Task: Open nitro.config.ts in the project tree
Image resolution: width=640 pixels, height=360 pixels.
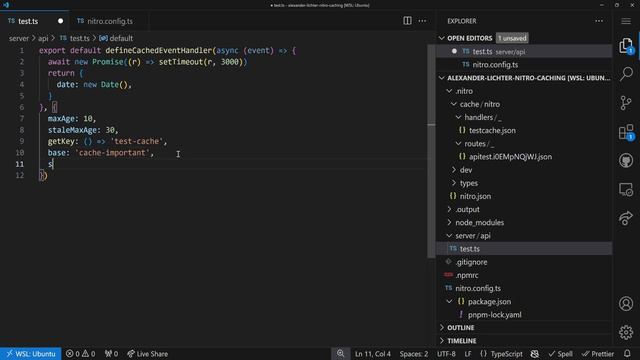Action: pos(524,288)
